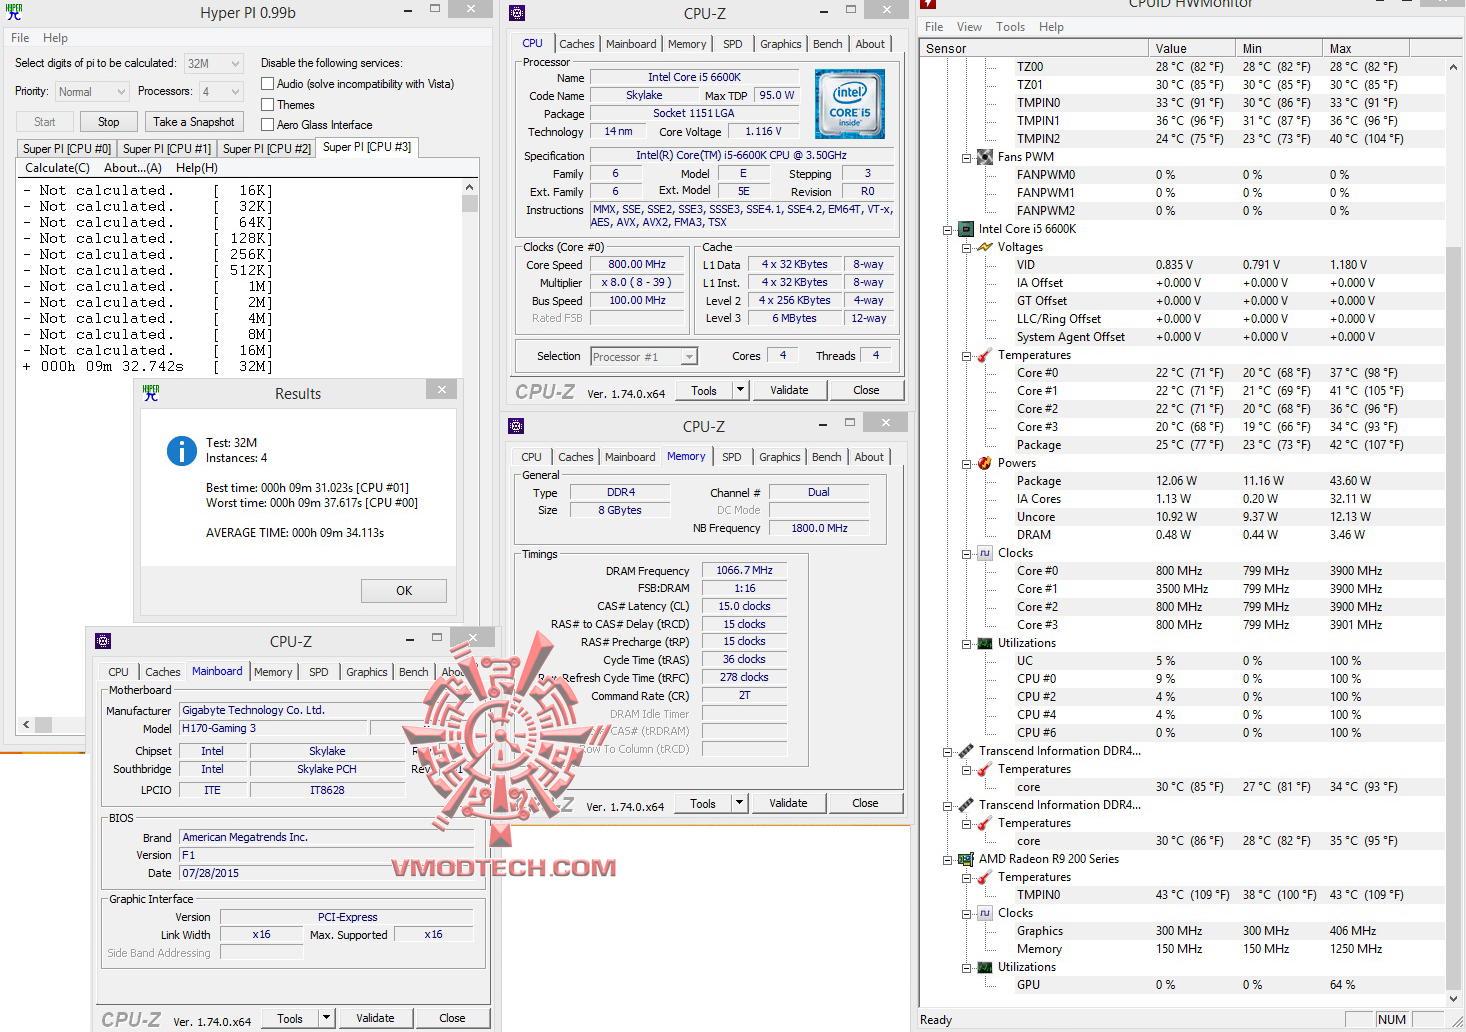This screenshot has width=1466, height=1032.
Task: Click the Utilizations icon under AMD Radeon
Action: pos(985,967)
